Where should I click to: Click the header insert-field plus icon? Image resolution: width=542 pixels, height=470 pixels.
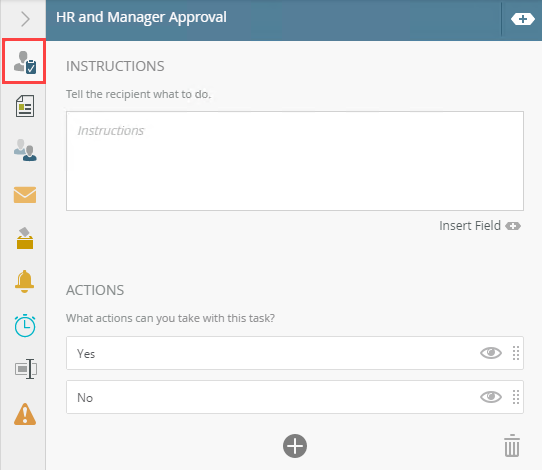click(x=523, y=19)
